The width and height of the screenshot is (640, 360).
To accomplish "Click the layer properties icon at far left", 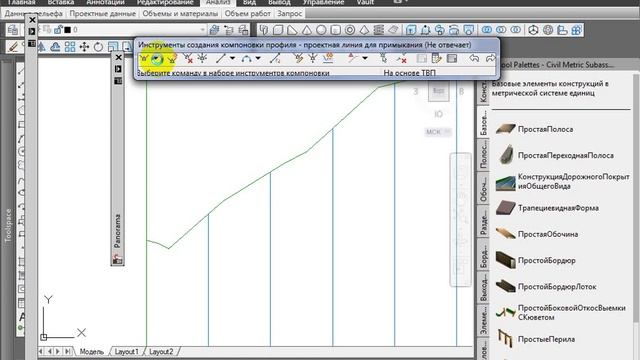I will coord(13,30).
